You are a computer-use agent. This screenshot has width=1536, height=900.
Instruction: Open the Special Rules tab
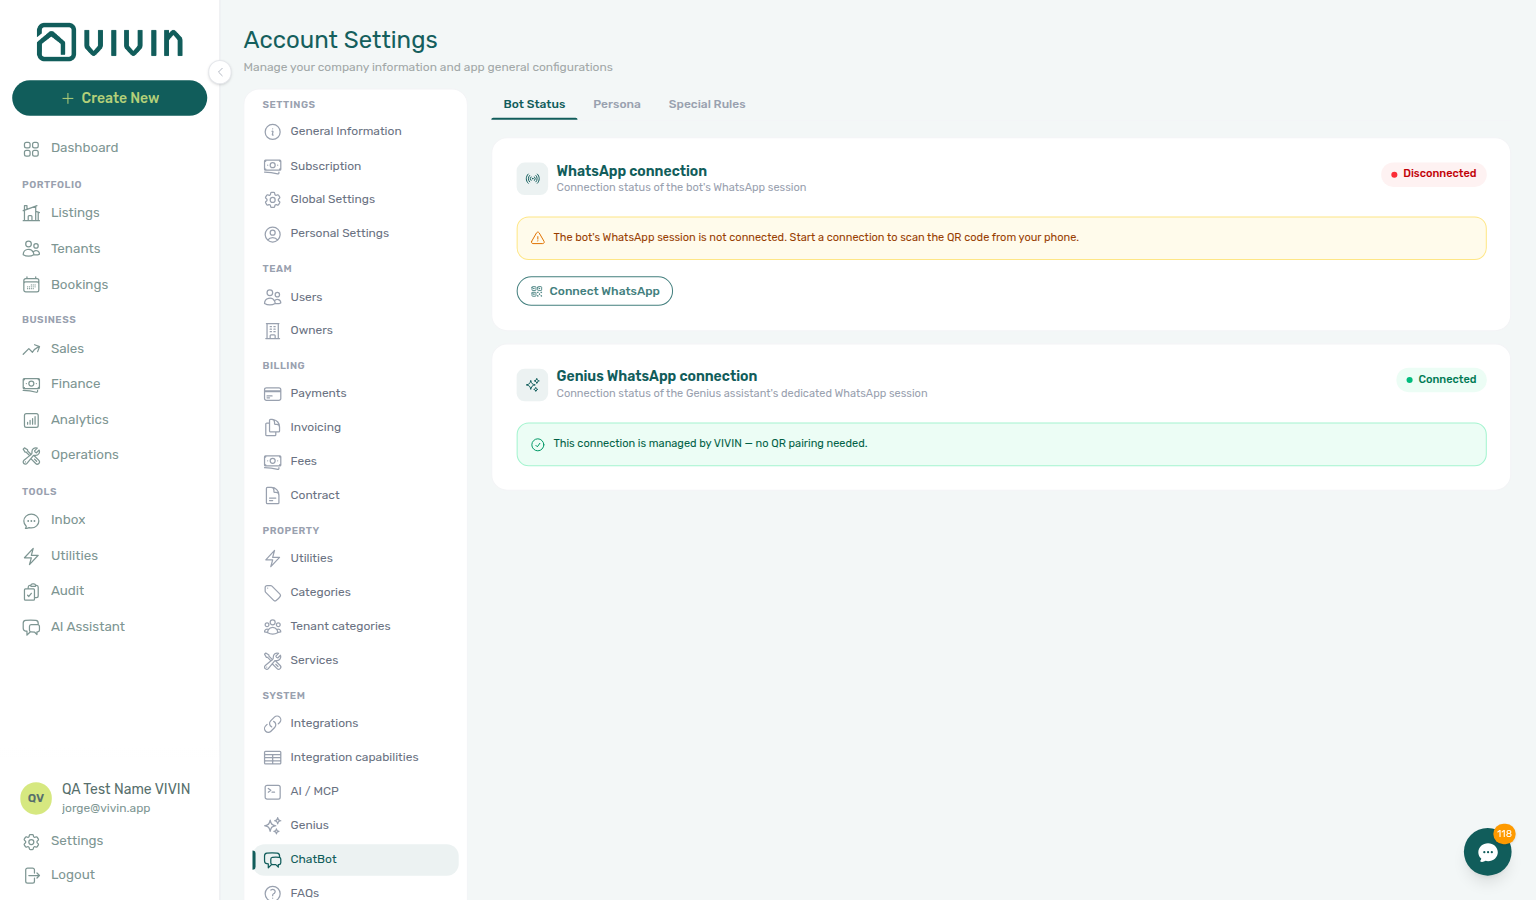pyautogui.click(x=707, y=104)
